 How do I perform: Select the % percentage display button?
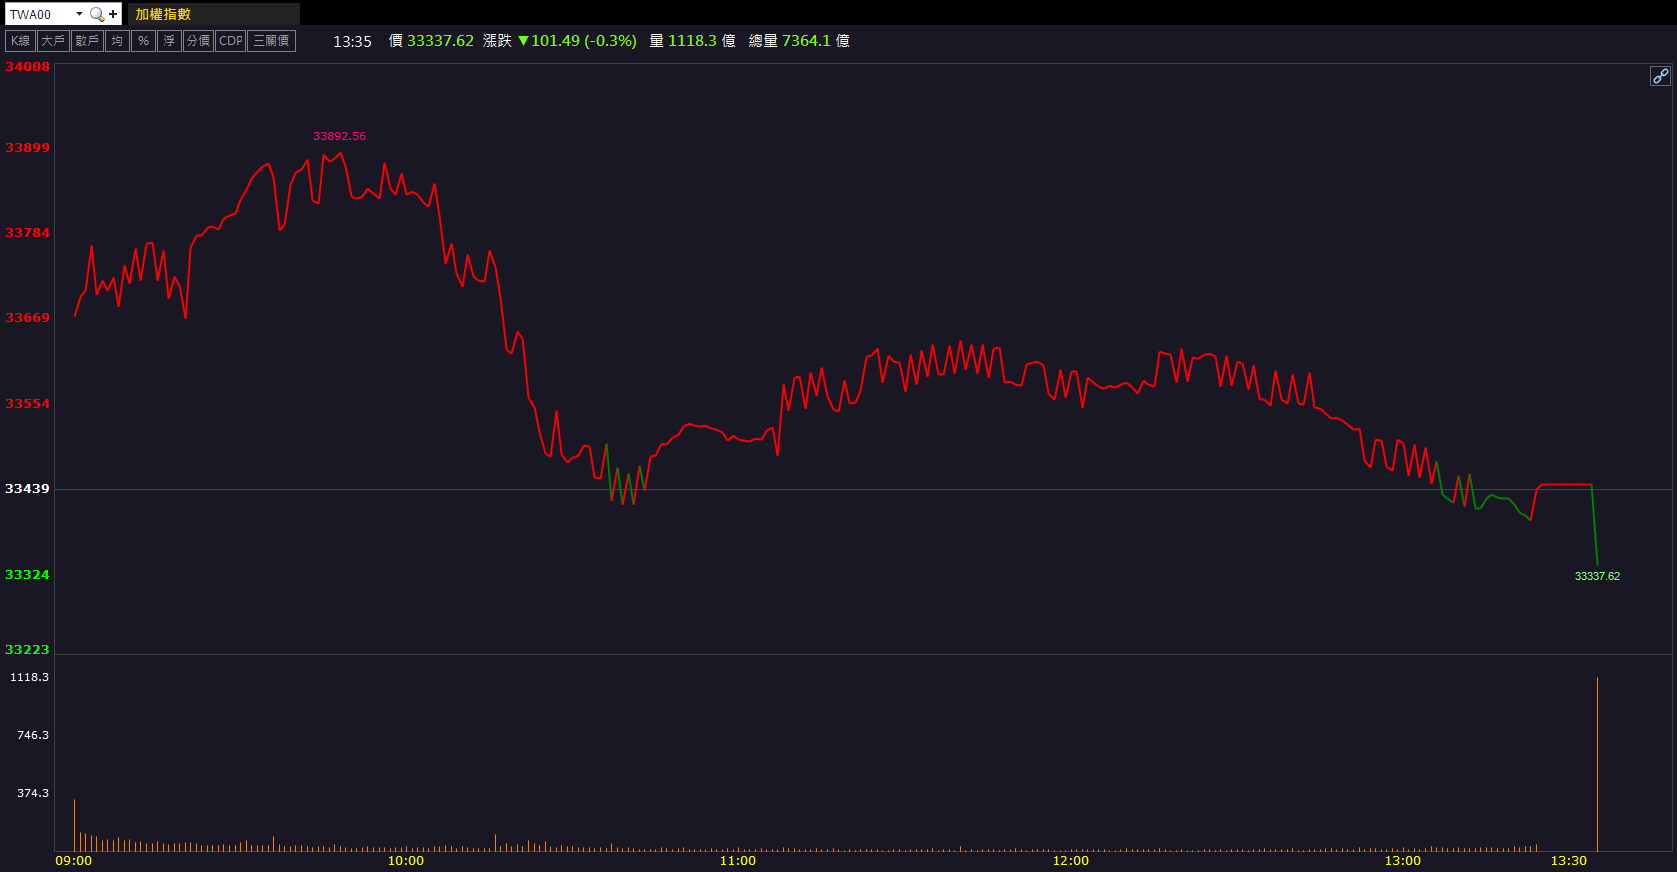point(143,41)
